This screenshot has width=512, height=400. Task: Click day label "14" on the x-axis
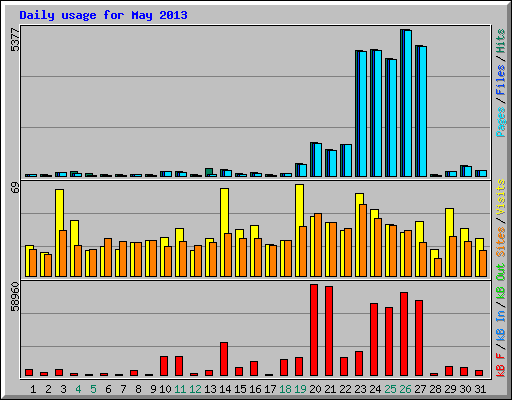coord(225,389)
